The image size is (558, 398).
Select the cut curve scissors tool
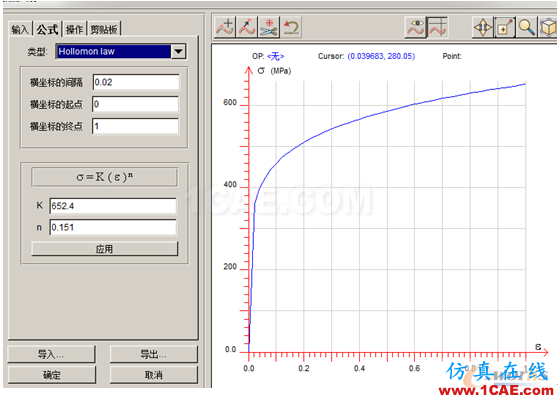coord(269,27)
